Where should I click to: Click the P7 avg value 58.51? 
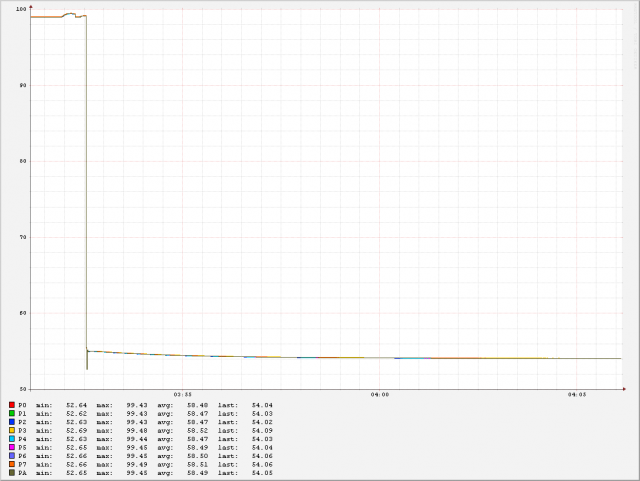[x=197, y=464]
